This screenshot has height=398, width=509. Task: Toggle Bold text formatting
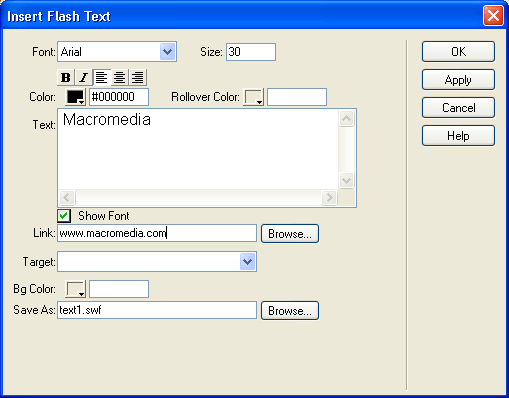click(66, 77)
